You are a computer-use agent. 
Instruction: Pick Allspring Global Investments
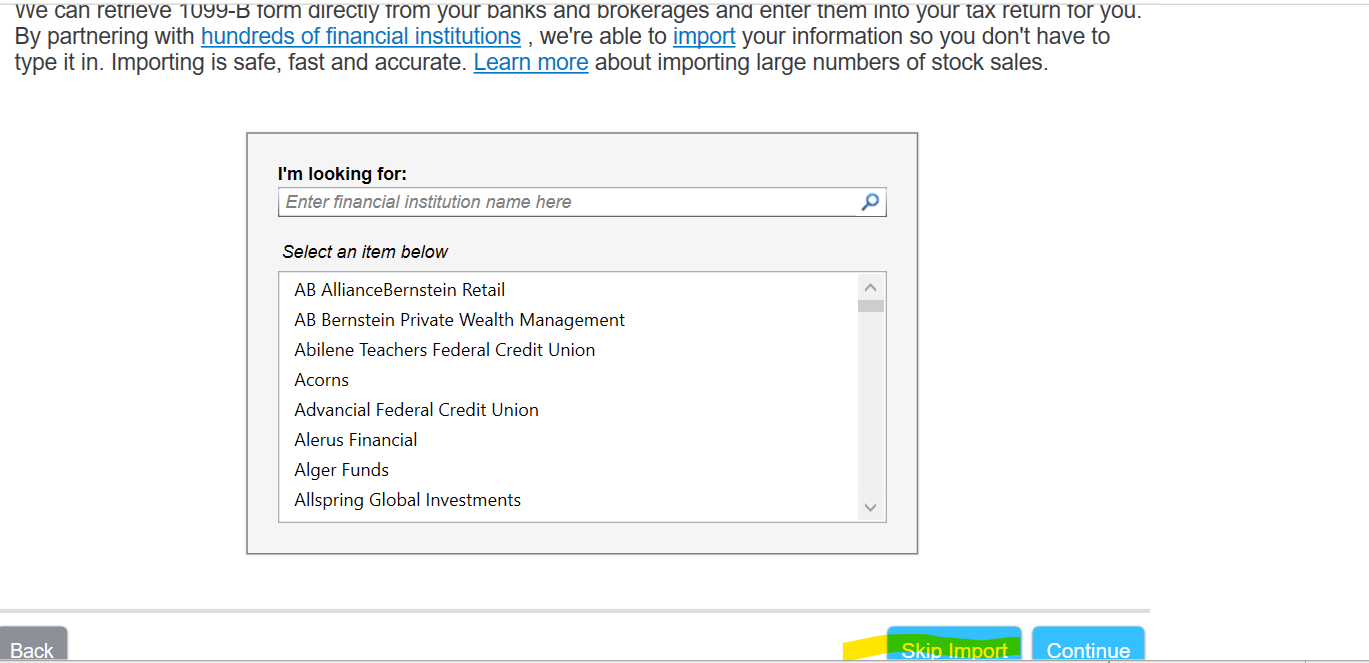[569, 500]
